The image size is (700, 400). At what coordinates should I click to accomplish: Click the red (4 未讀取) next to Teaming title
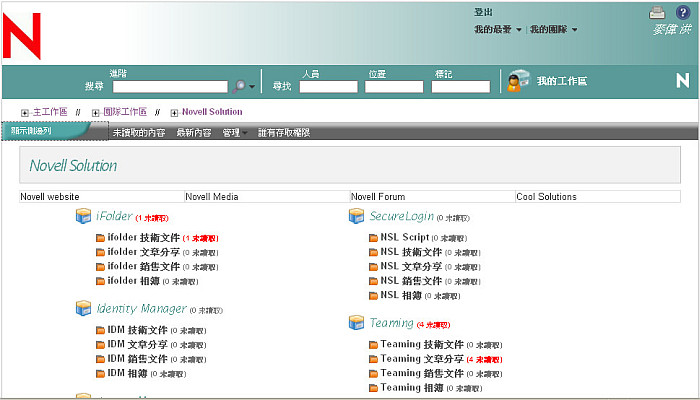click(433, 325)
